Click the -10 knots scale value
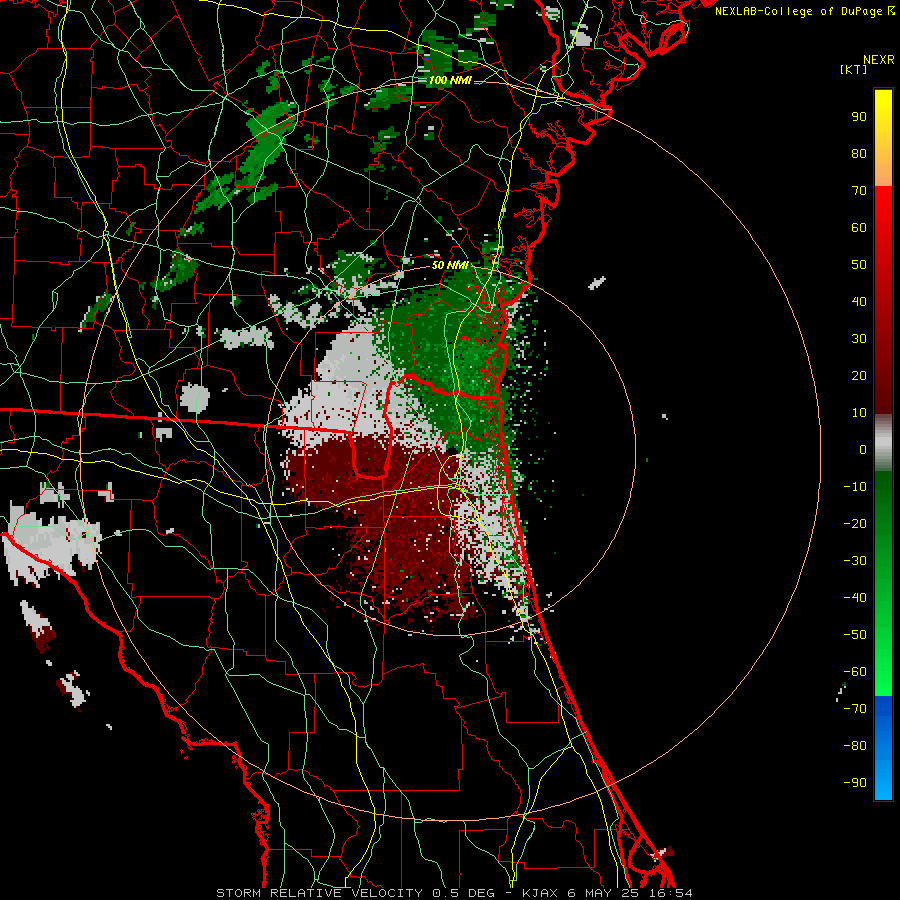900x900 pixels. 855,487
